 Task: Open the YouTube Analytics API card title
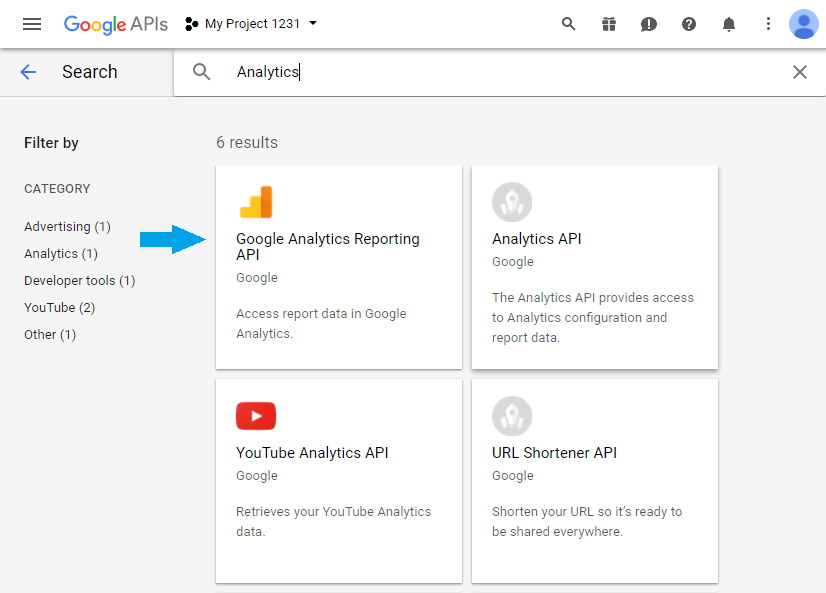pos(312,453)
